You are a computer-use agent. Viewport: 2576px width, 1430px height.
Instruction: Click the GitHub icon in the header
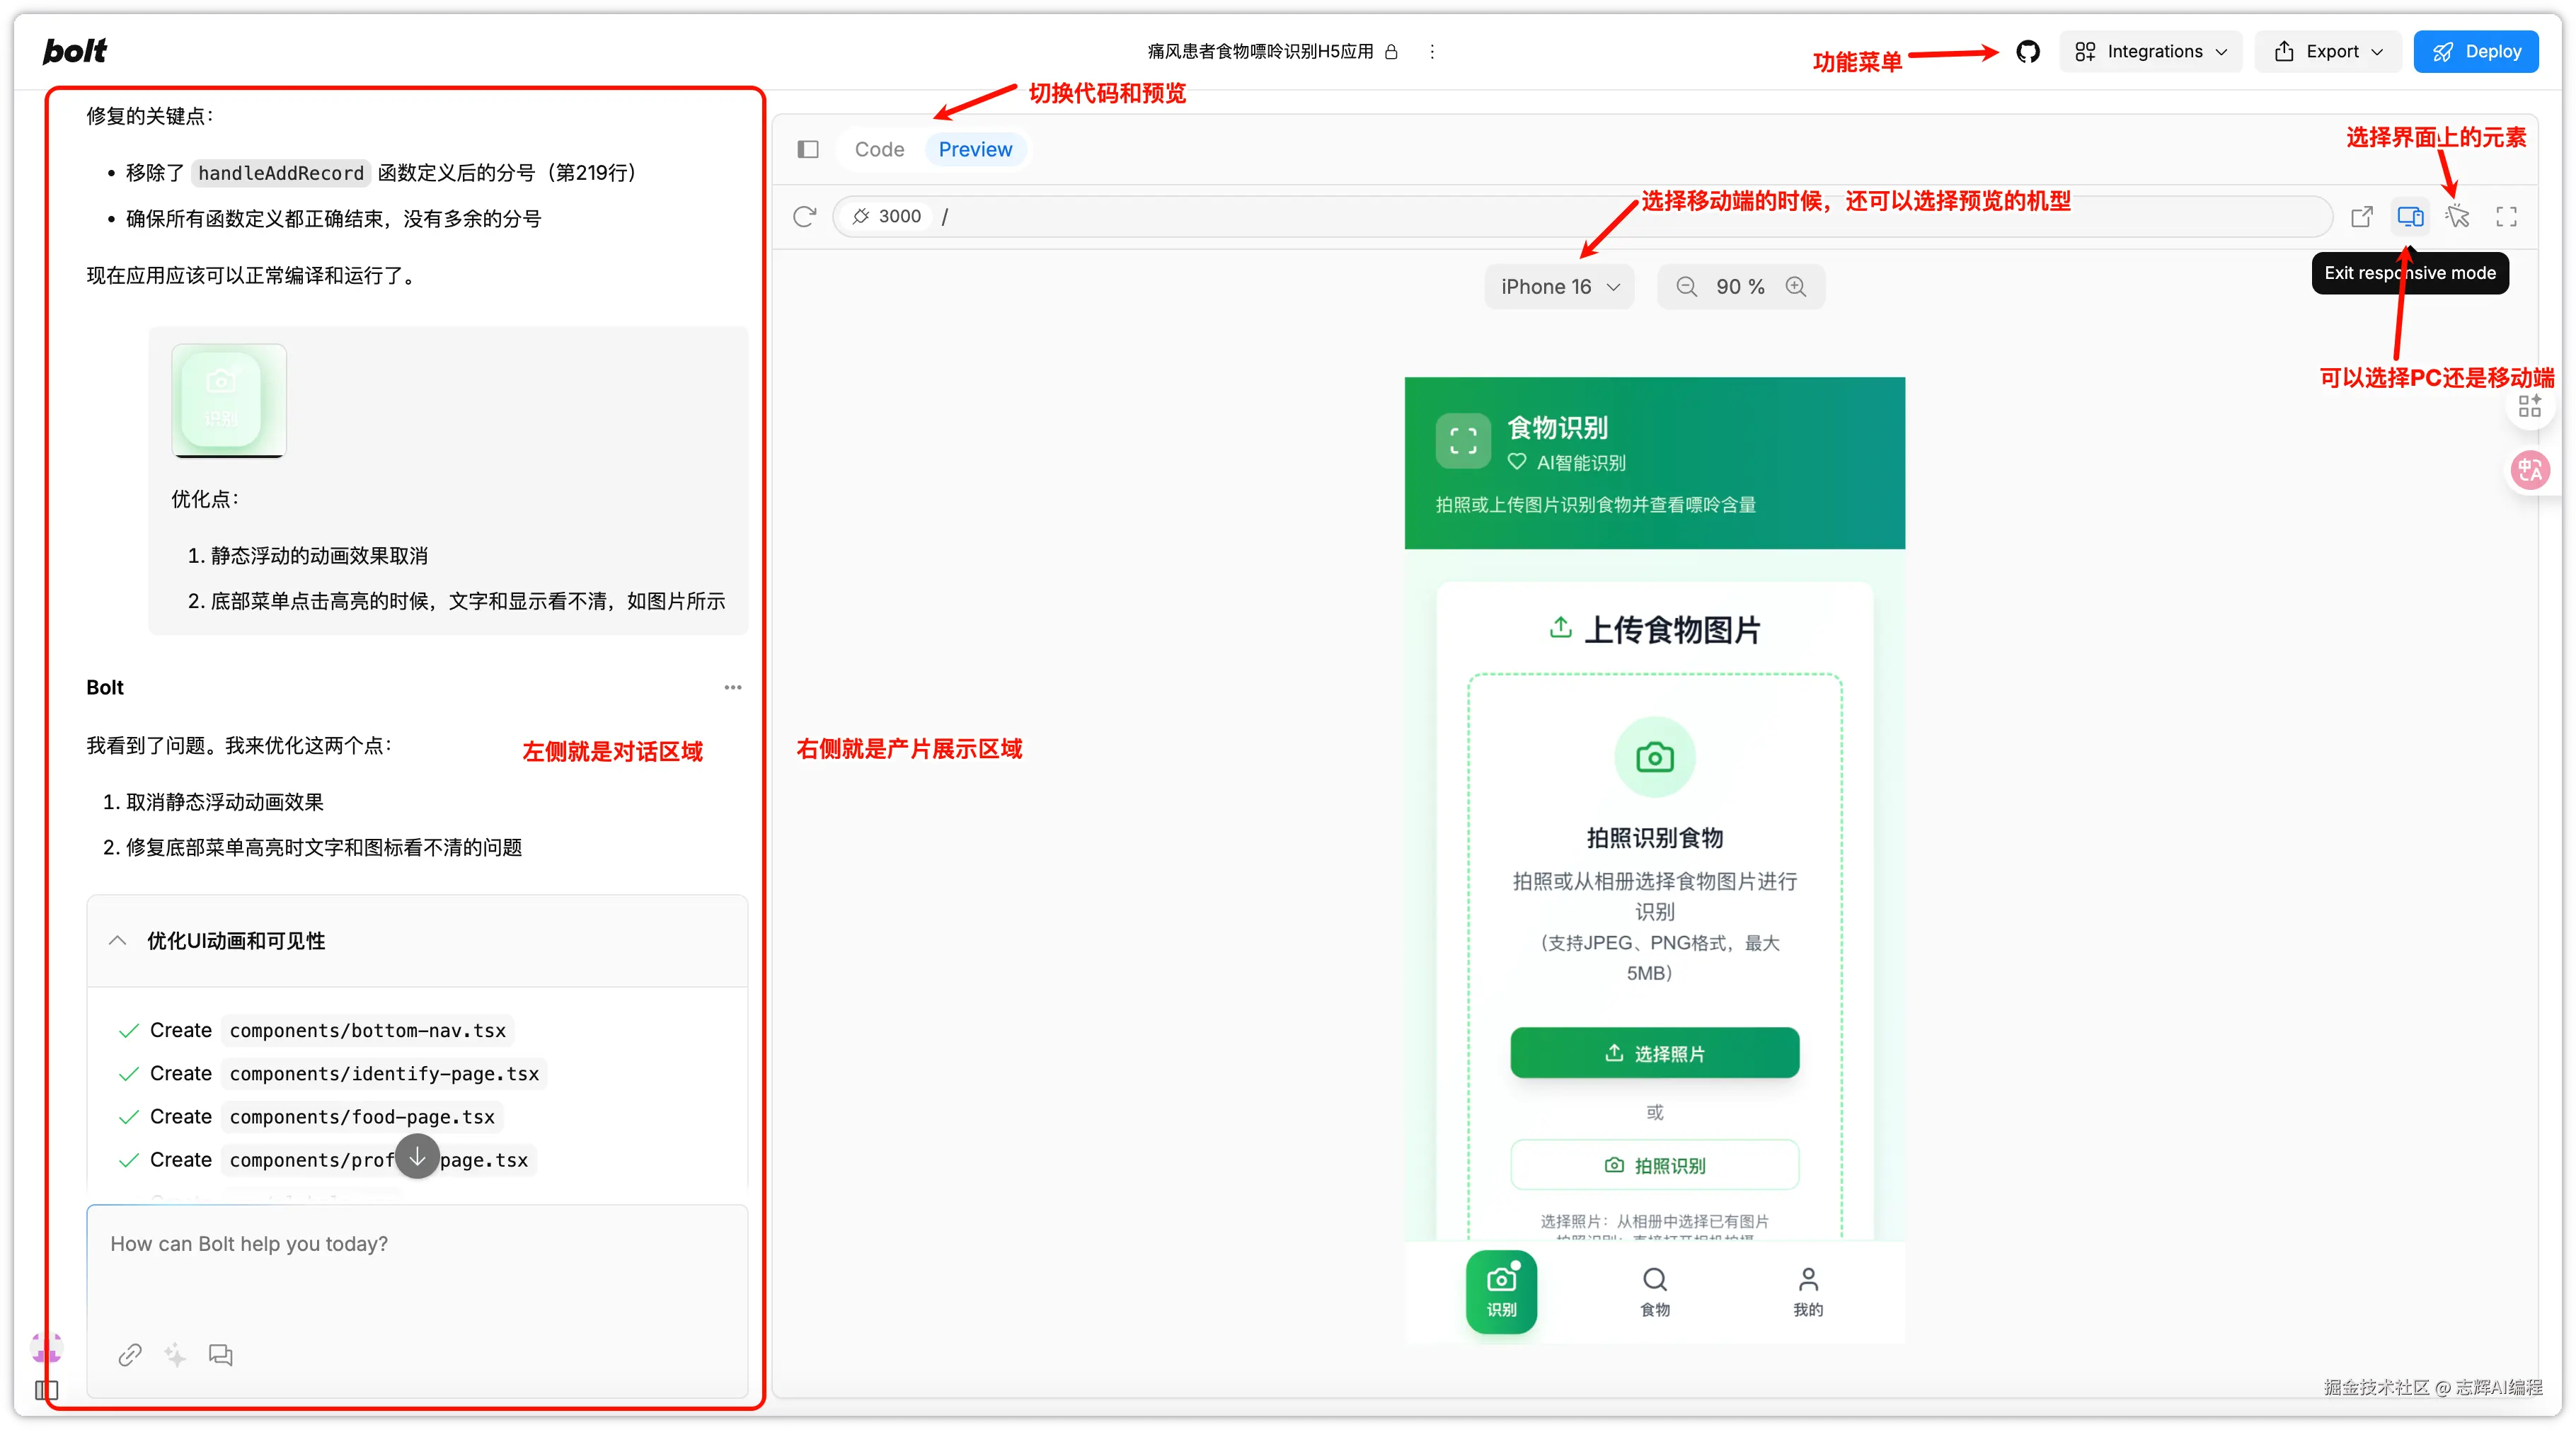coord(2027,52)
